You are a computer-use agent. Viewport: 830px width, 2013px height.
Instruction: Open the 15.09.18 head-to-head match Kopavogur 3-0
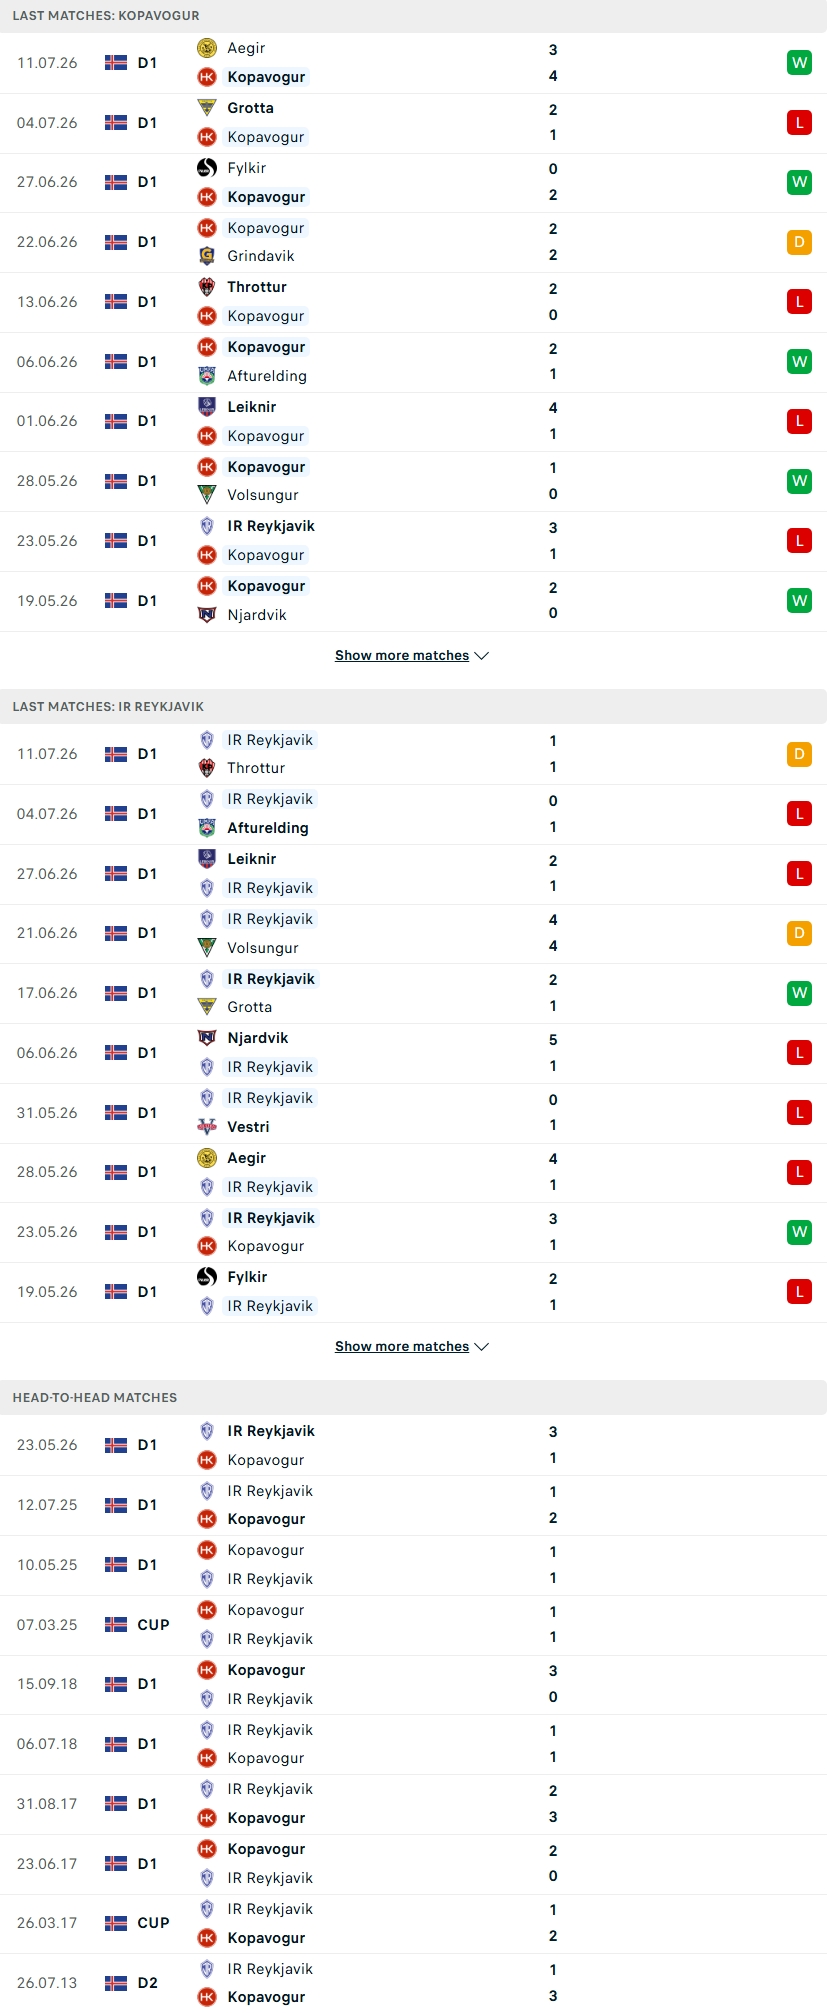[x=414, y=1685]
